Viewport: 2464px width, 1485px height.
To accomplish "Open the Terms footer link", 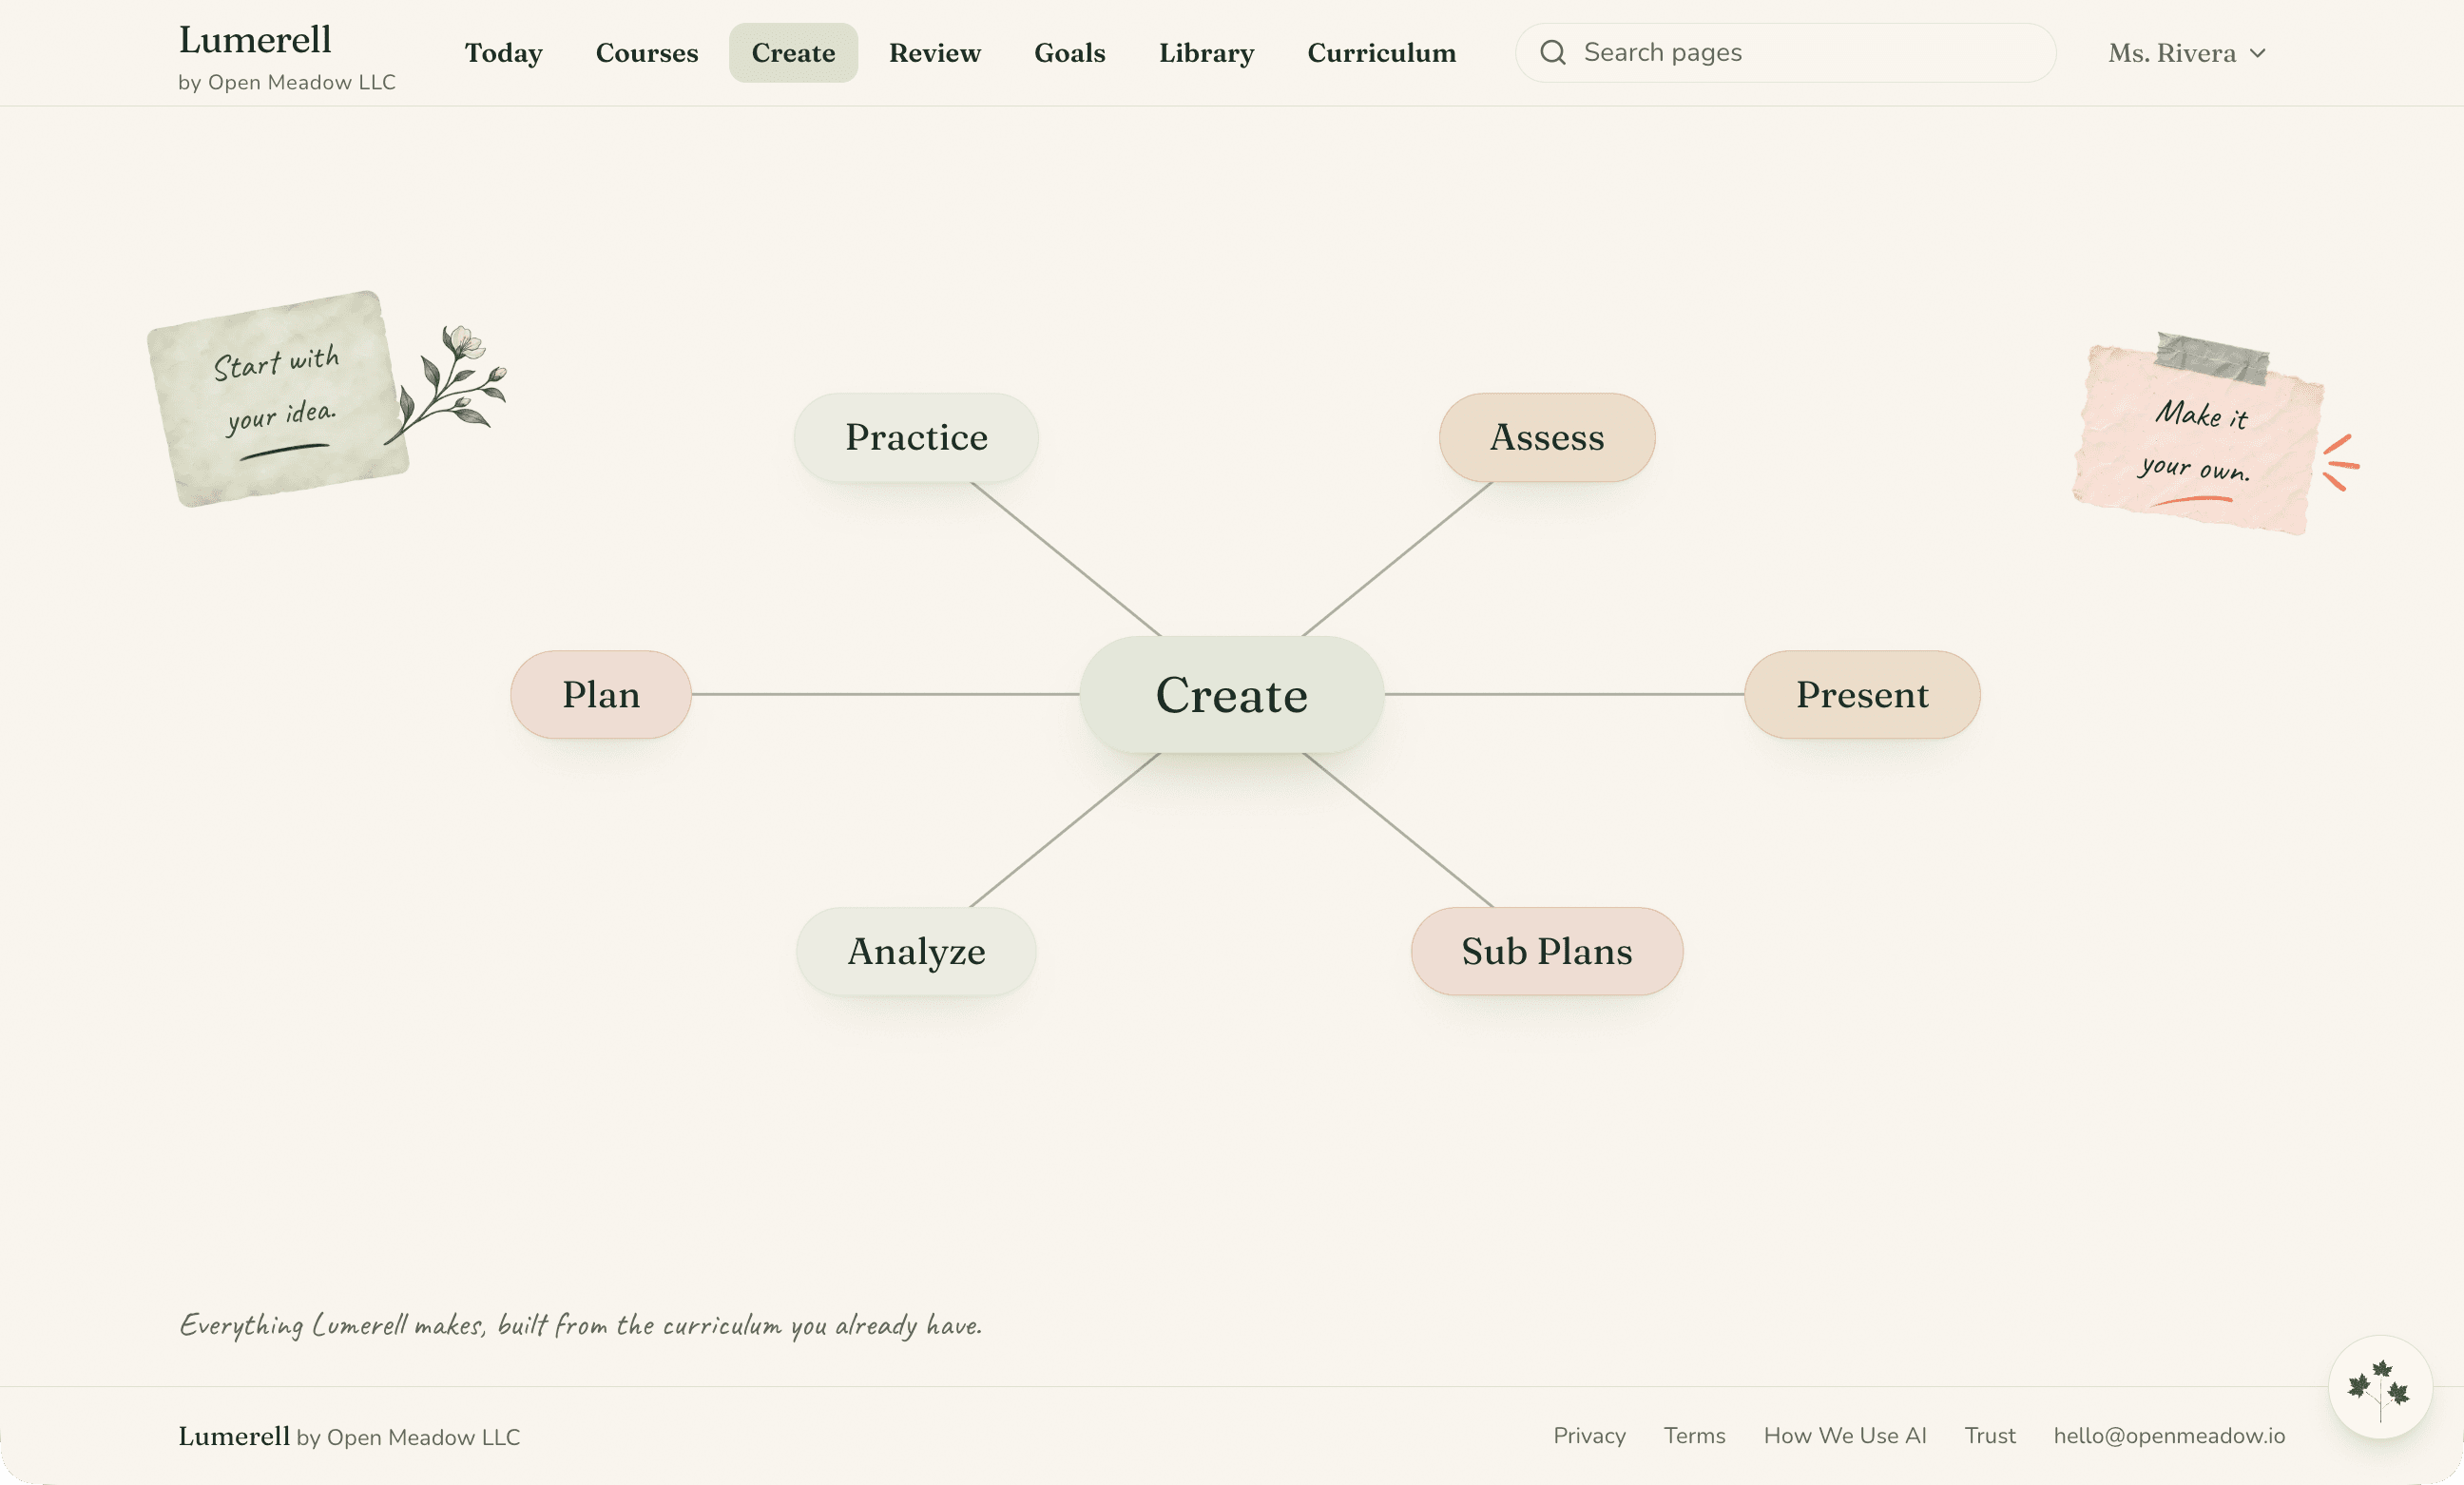I will tap(1694, 1435).
